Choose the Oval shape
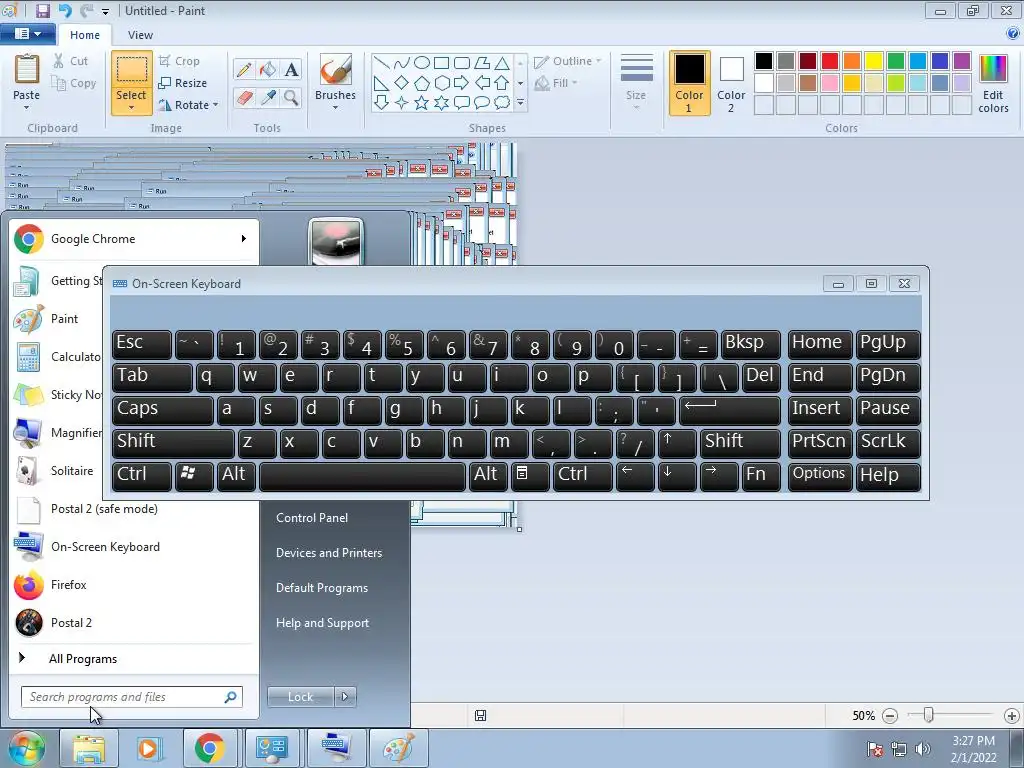The image size is (1024, 768). click(422, 63)
